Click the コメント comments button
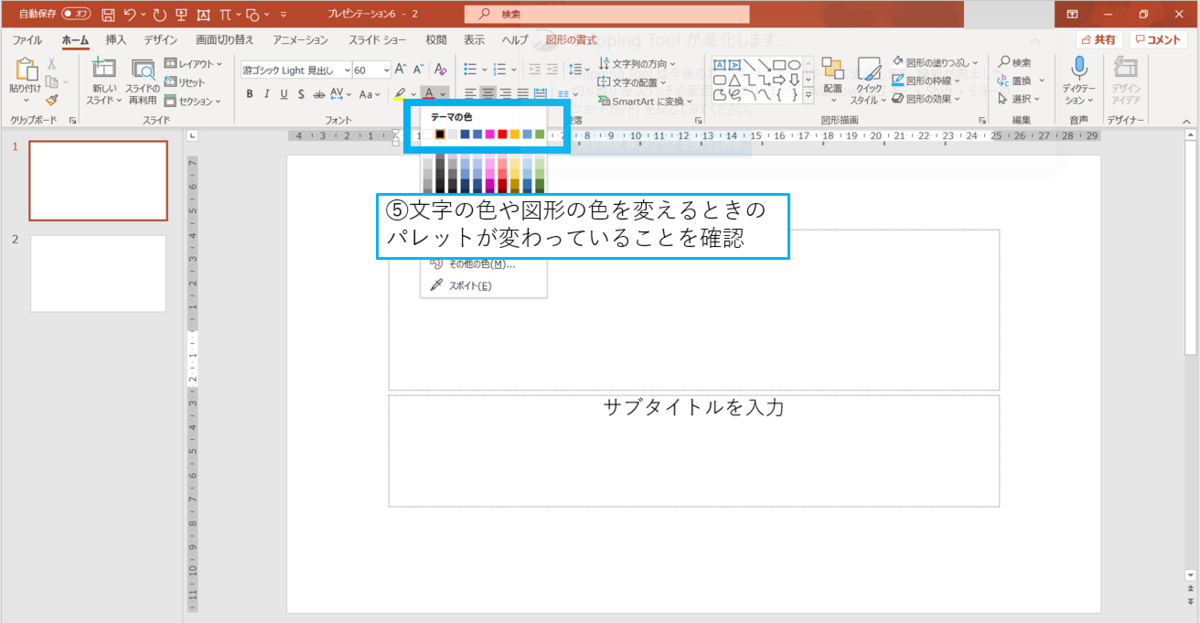 tap(1159, 40)
